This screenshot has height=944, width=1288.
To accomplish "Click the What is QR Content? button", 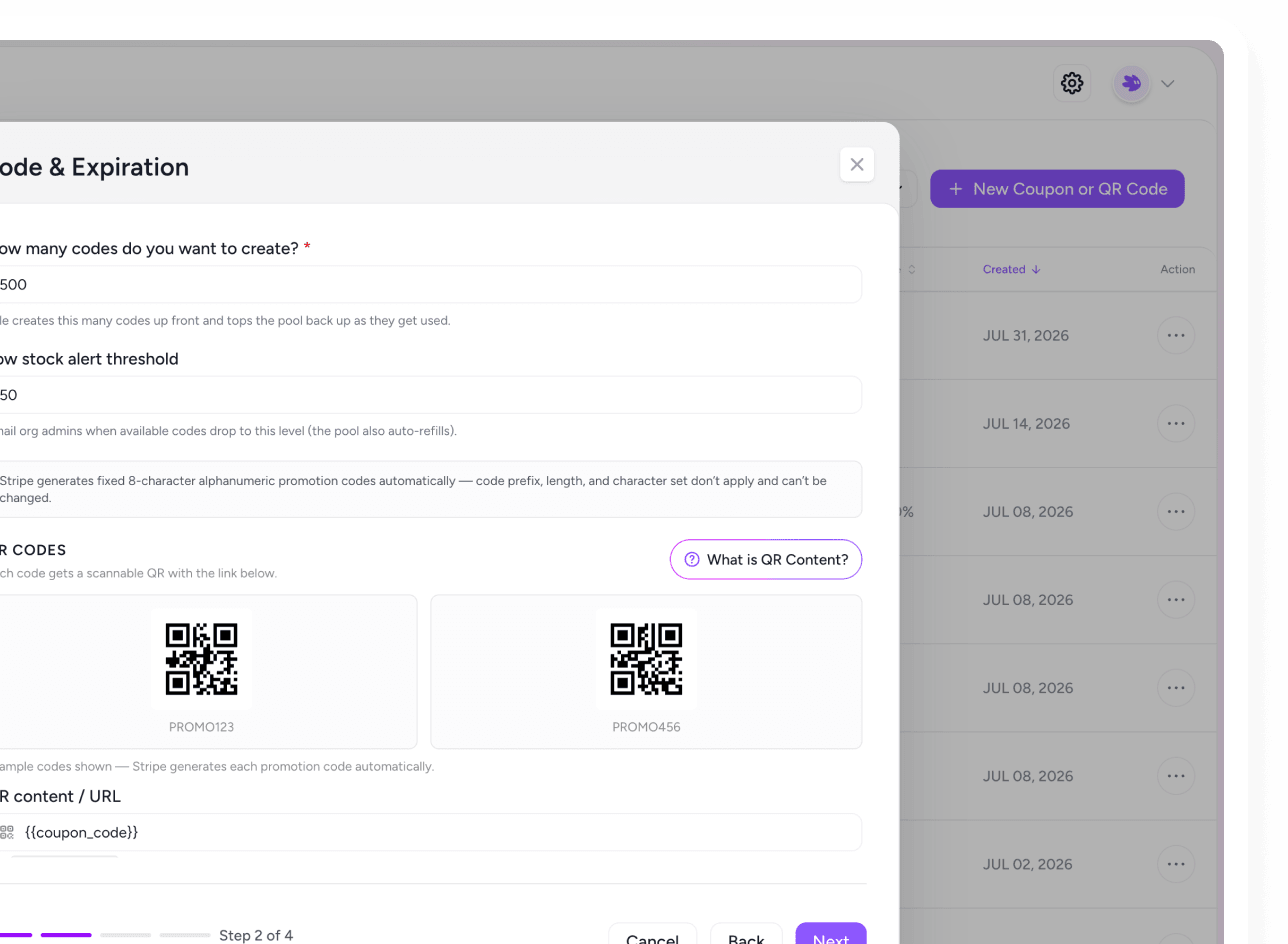I will (x=766, y=560).
